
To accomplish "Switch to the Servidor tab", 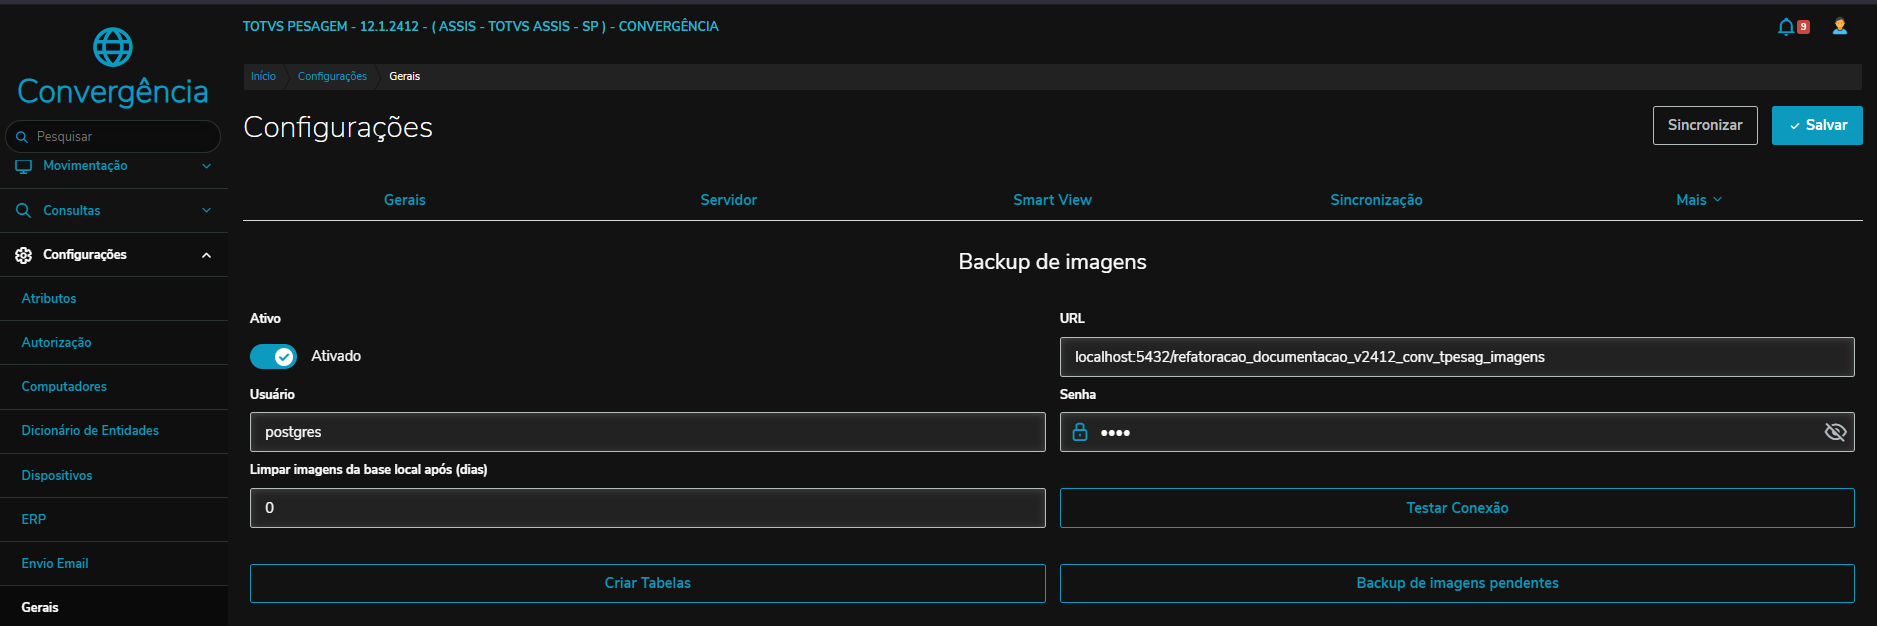I will coord(728,200).
